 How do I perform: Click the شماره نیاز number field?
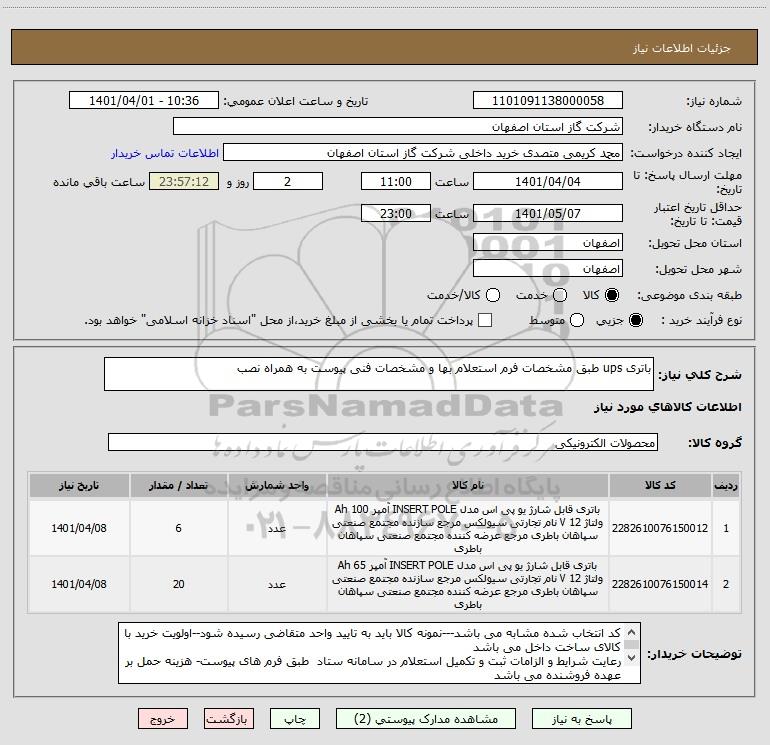click(548, 100)
